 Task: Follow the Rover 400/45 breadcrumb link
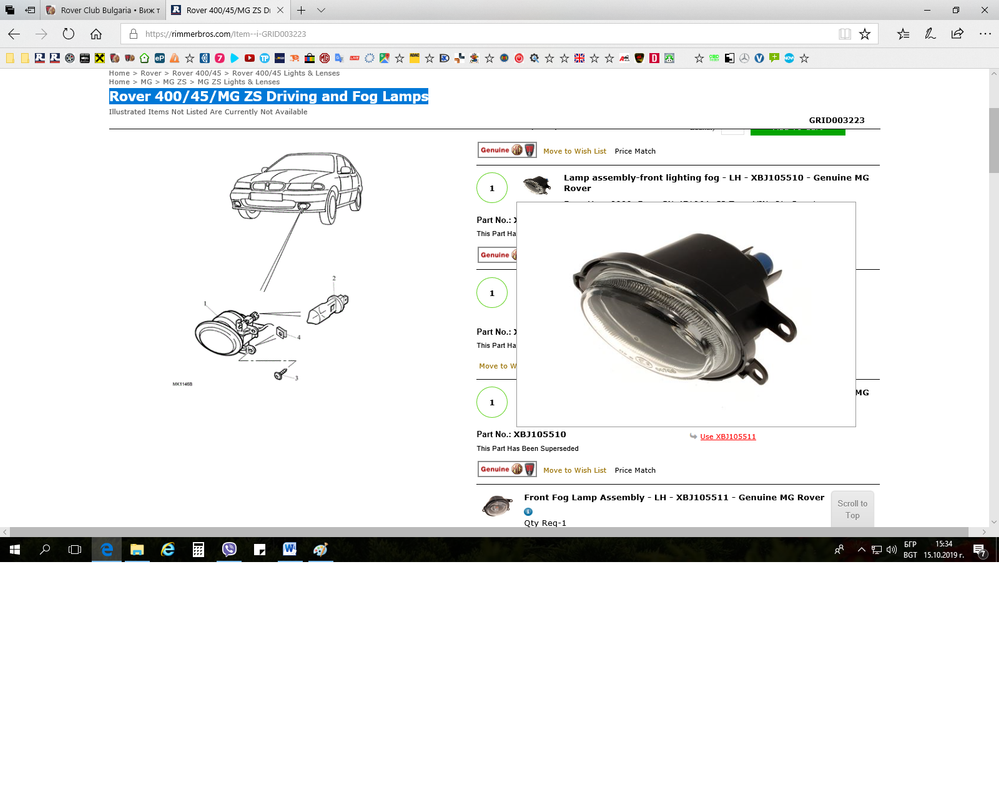pyautogui.click(x=196, y=73)
